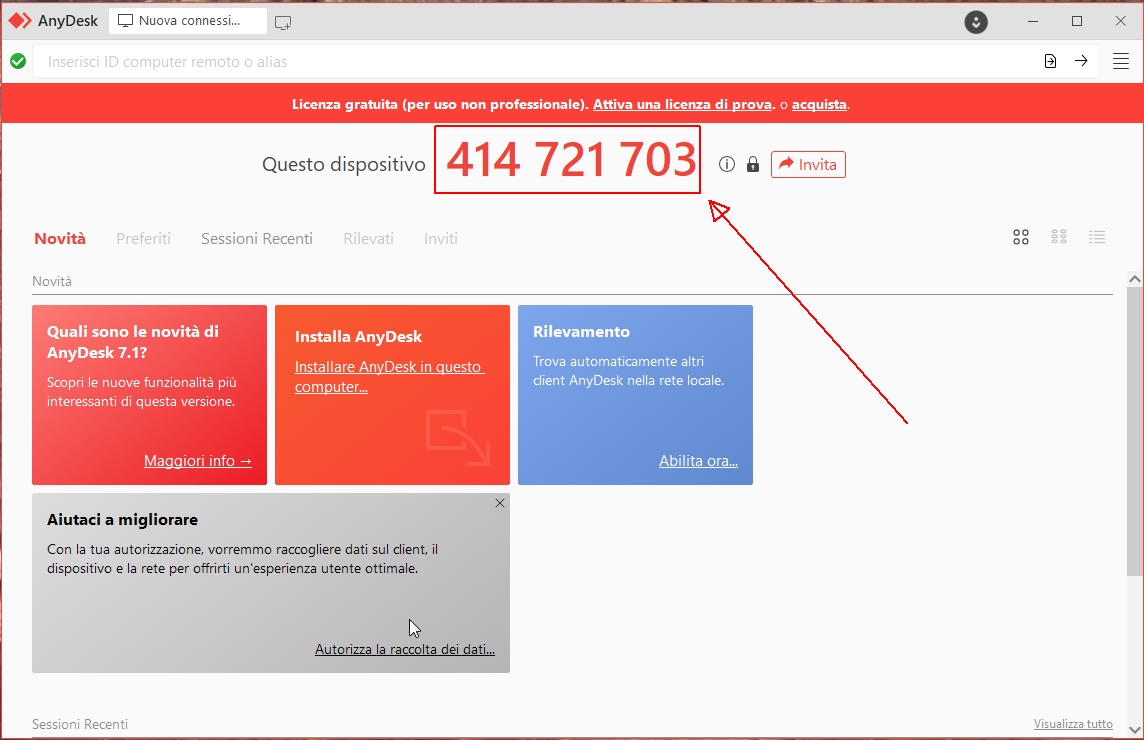Click the scroll down arrow
Screen dimensions: 1144x740
pos(1135,729)
